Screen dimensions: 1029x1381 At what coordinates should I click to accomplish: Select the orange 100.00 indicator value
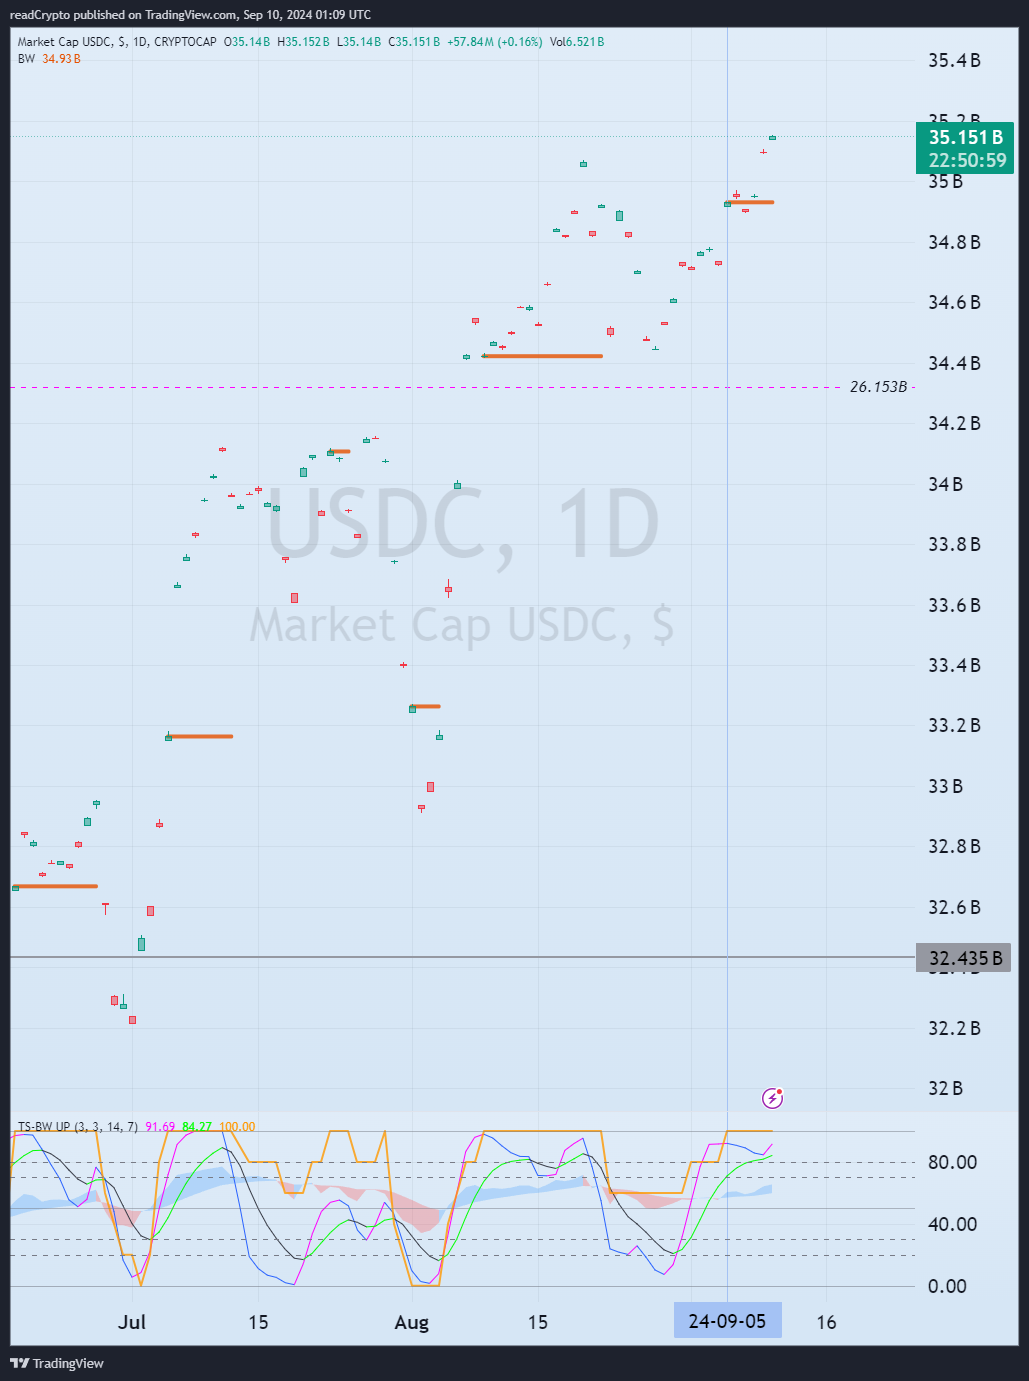[237, 1127]
